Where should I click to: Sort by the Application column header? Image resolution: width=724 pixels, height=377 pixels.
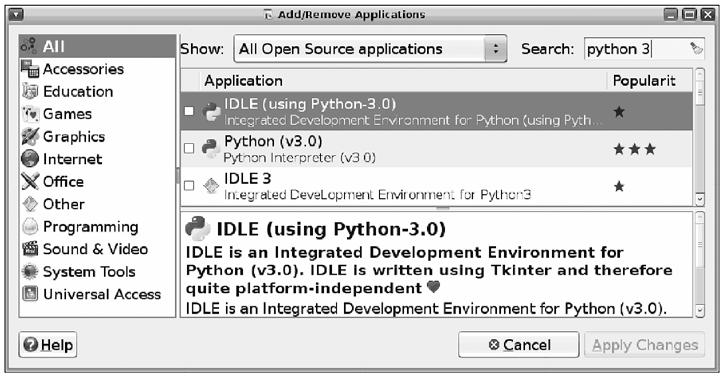(403, 81)
